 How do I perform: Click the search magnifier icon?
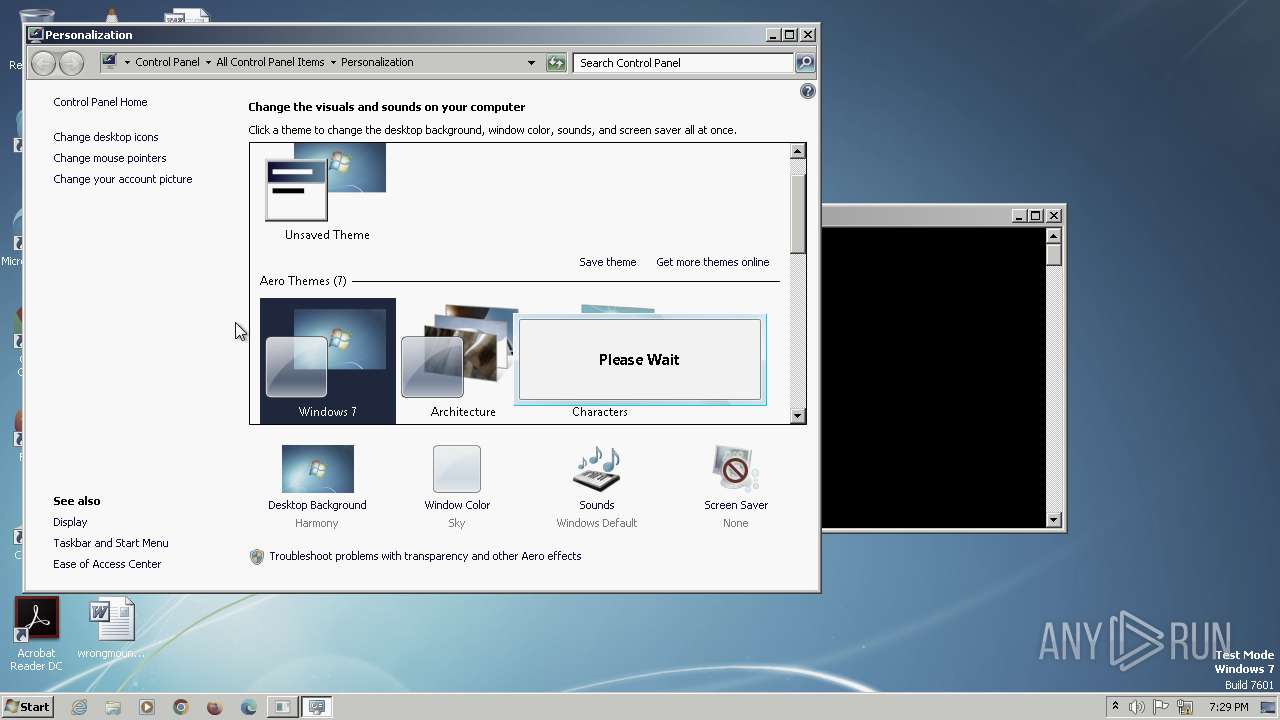coord(805,62)
